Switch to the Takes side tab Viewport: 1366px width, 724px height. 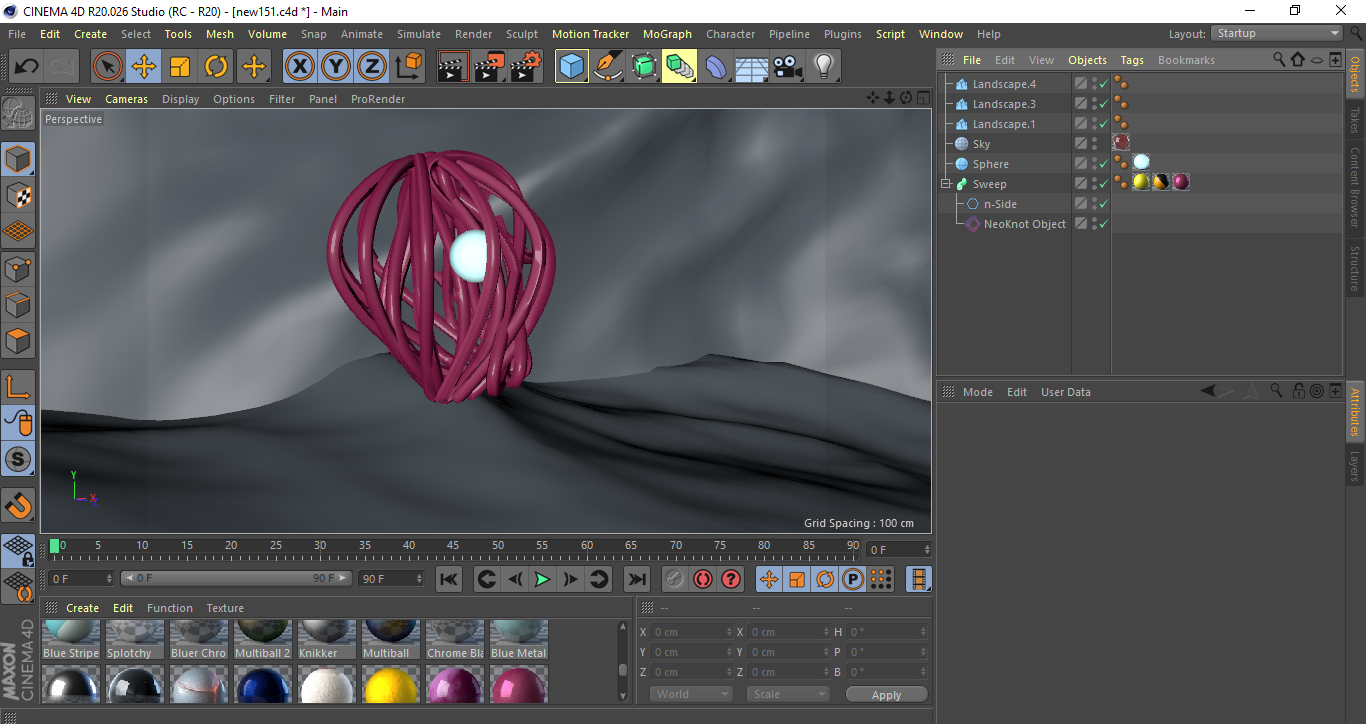[x=1355, y=120]
